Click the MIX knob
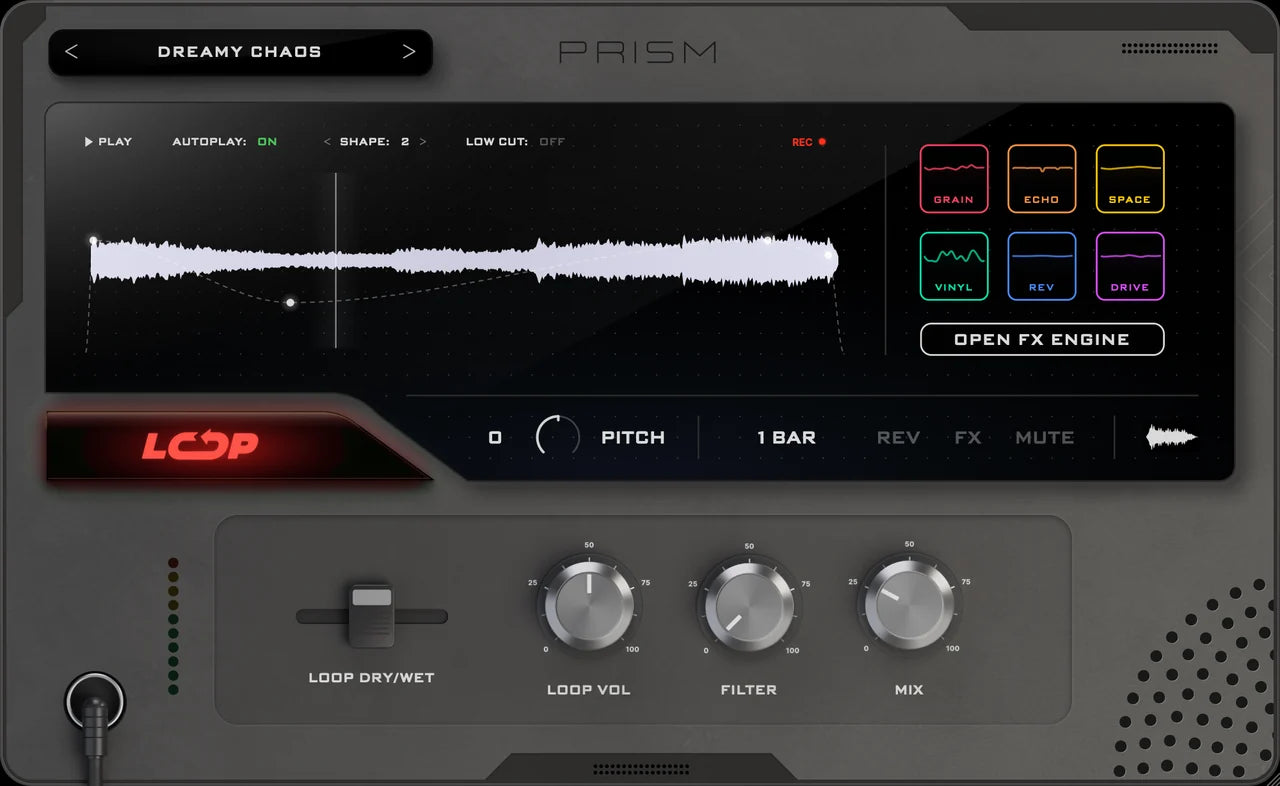The image size is (1280, 786). (909, 603)
